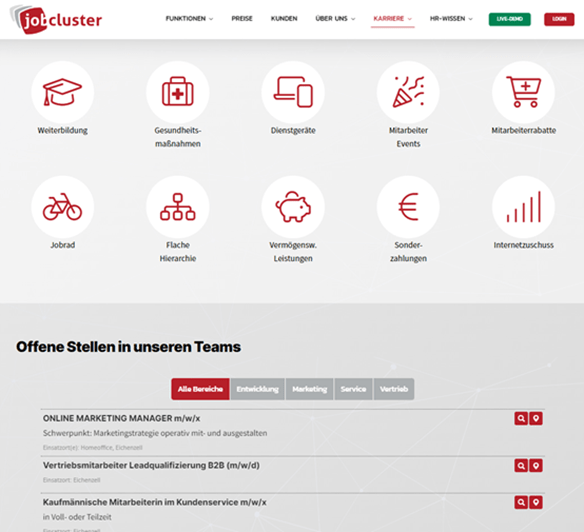The width and height of the screenshot is (584, 532).
Task: Open Vertriebsmitarbeiter Leadqualifizierung B2B listing
Action: tap(151, 465)
